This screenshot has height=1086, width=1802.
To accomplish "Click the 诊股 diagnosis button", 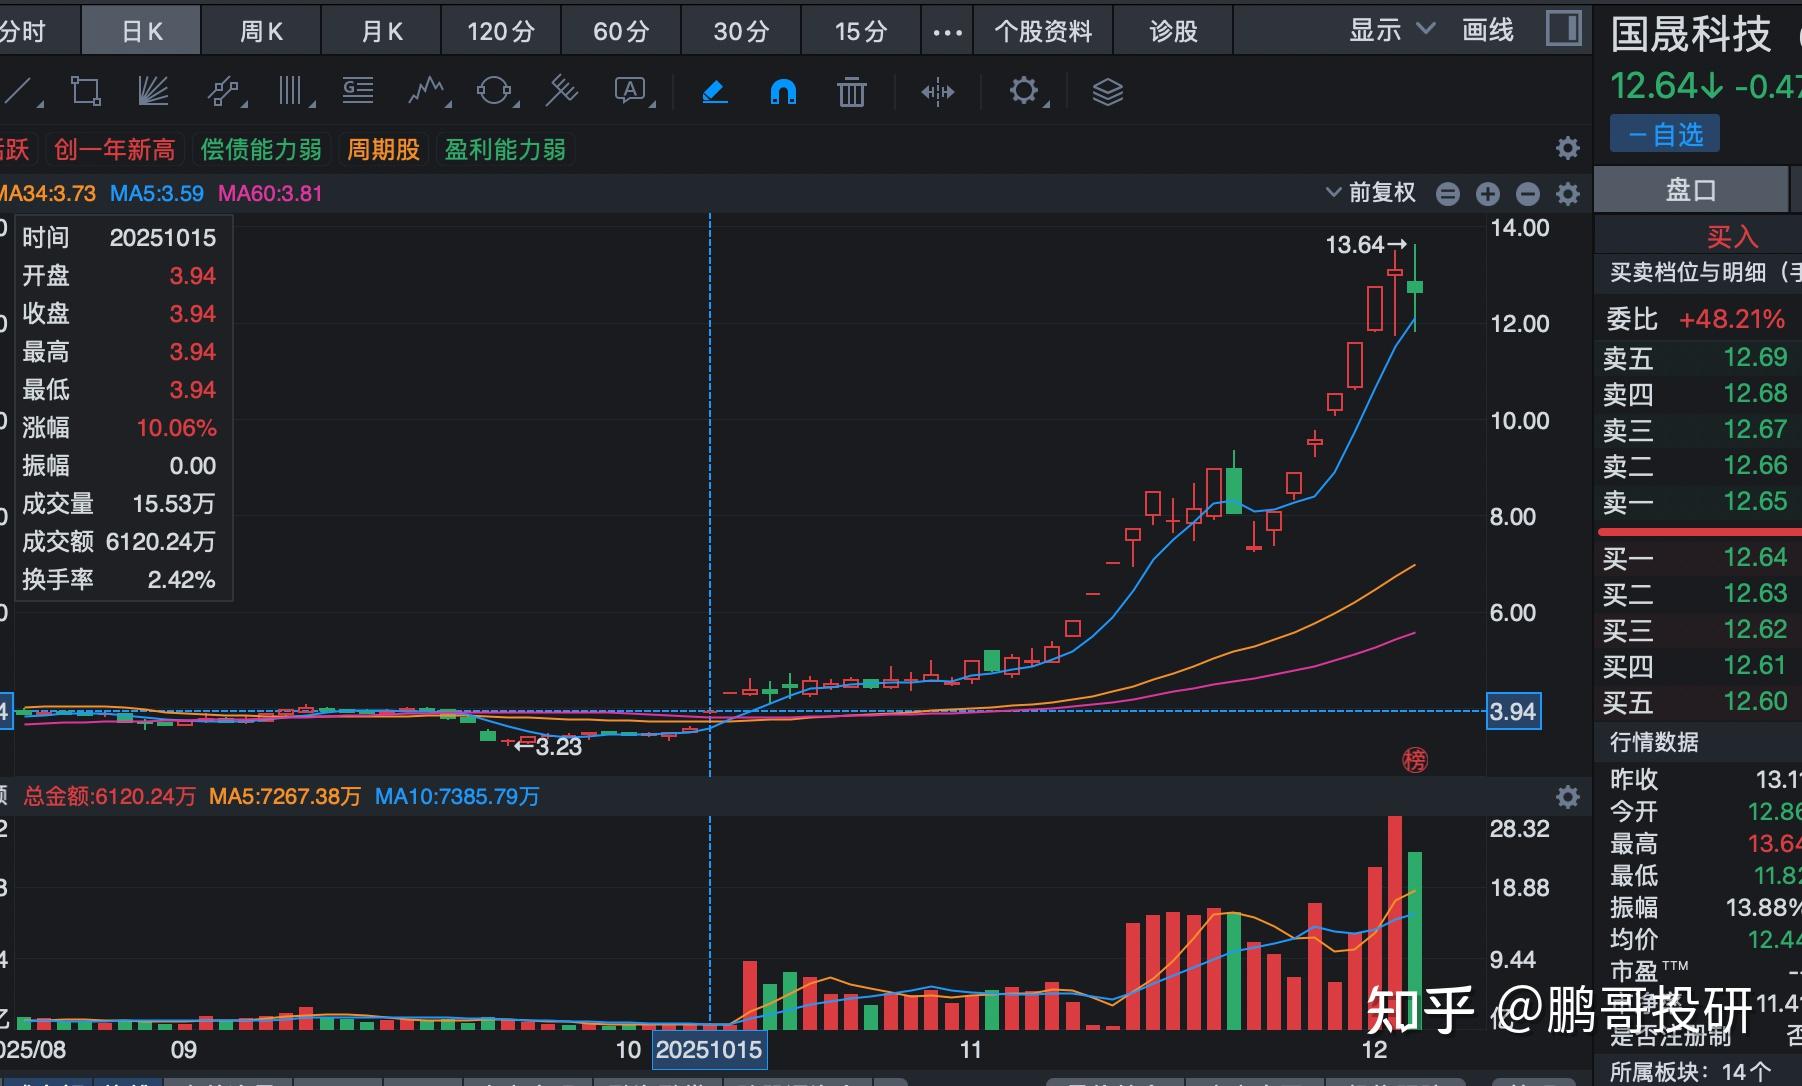I will click(1172, 30).
